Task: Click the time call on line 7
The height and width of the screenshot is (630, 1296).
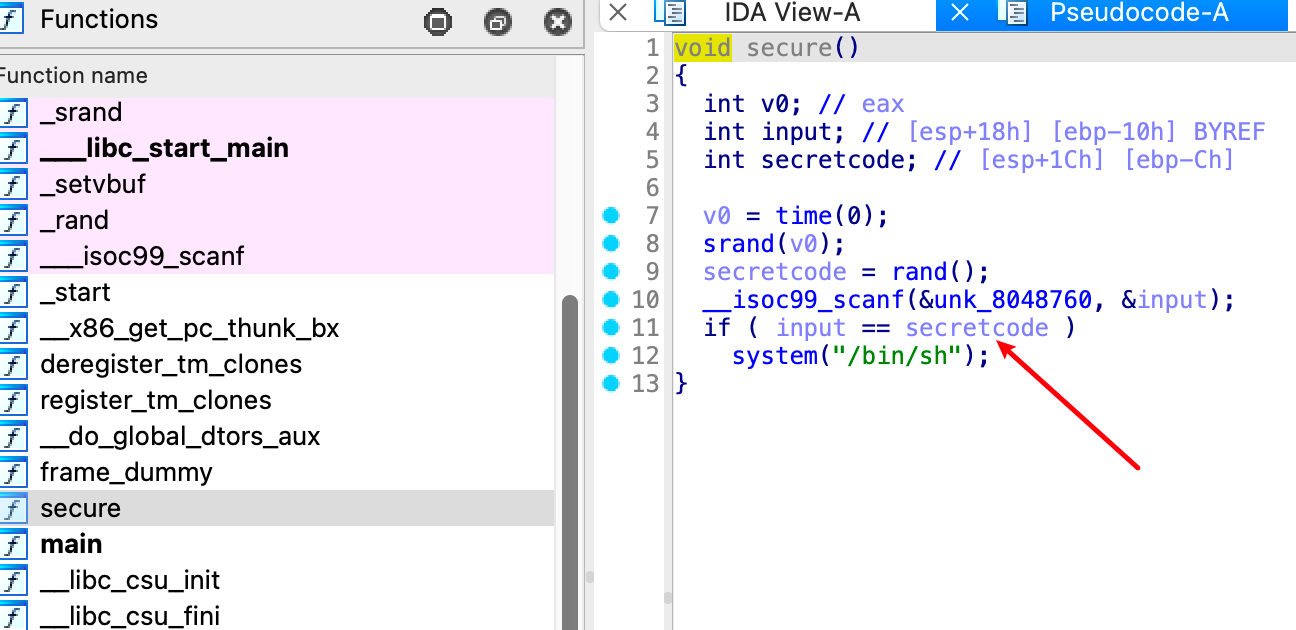Action: point(803,216)
